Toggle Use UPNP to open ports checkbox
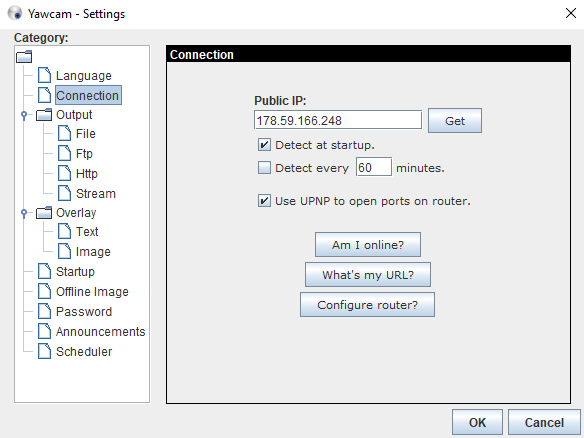 tap(264, 201)
